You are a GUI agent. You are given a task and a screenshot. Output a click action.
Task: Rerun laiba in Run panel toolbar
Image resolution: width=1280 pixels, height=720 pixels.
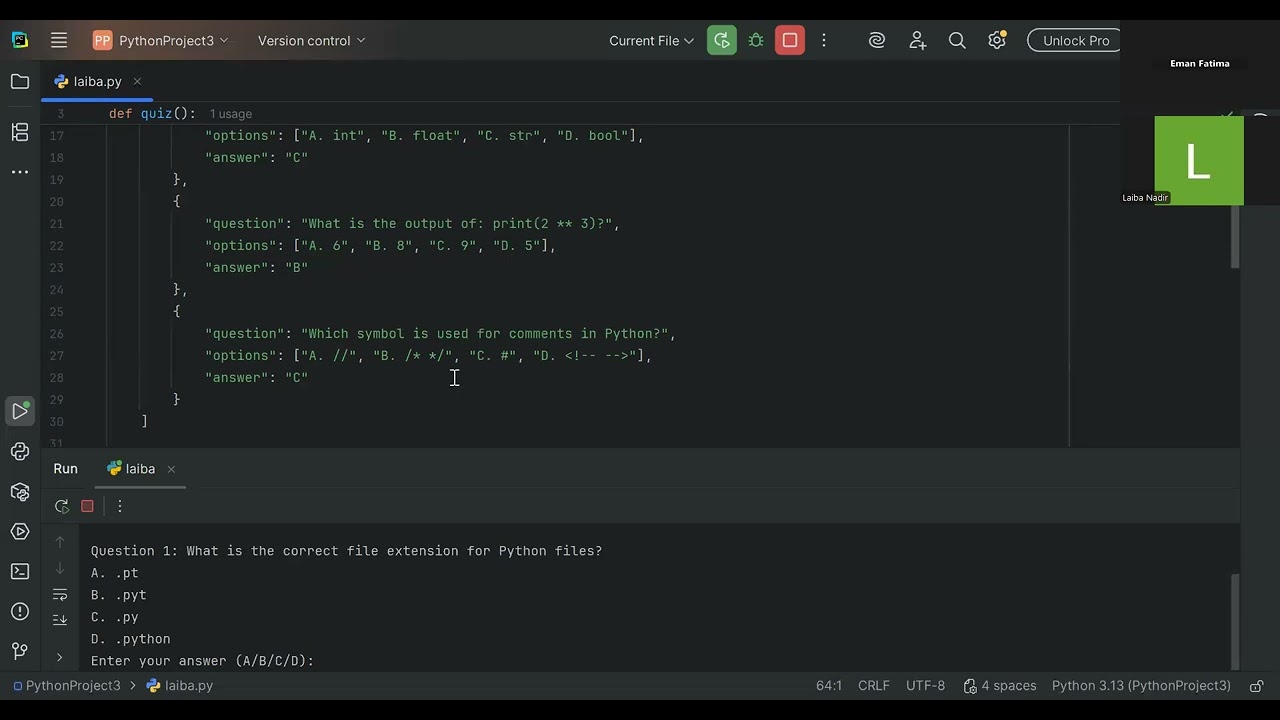coord(62,506)
